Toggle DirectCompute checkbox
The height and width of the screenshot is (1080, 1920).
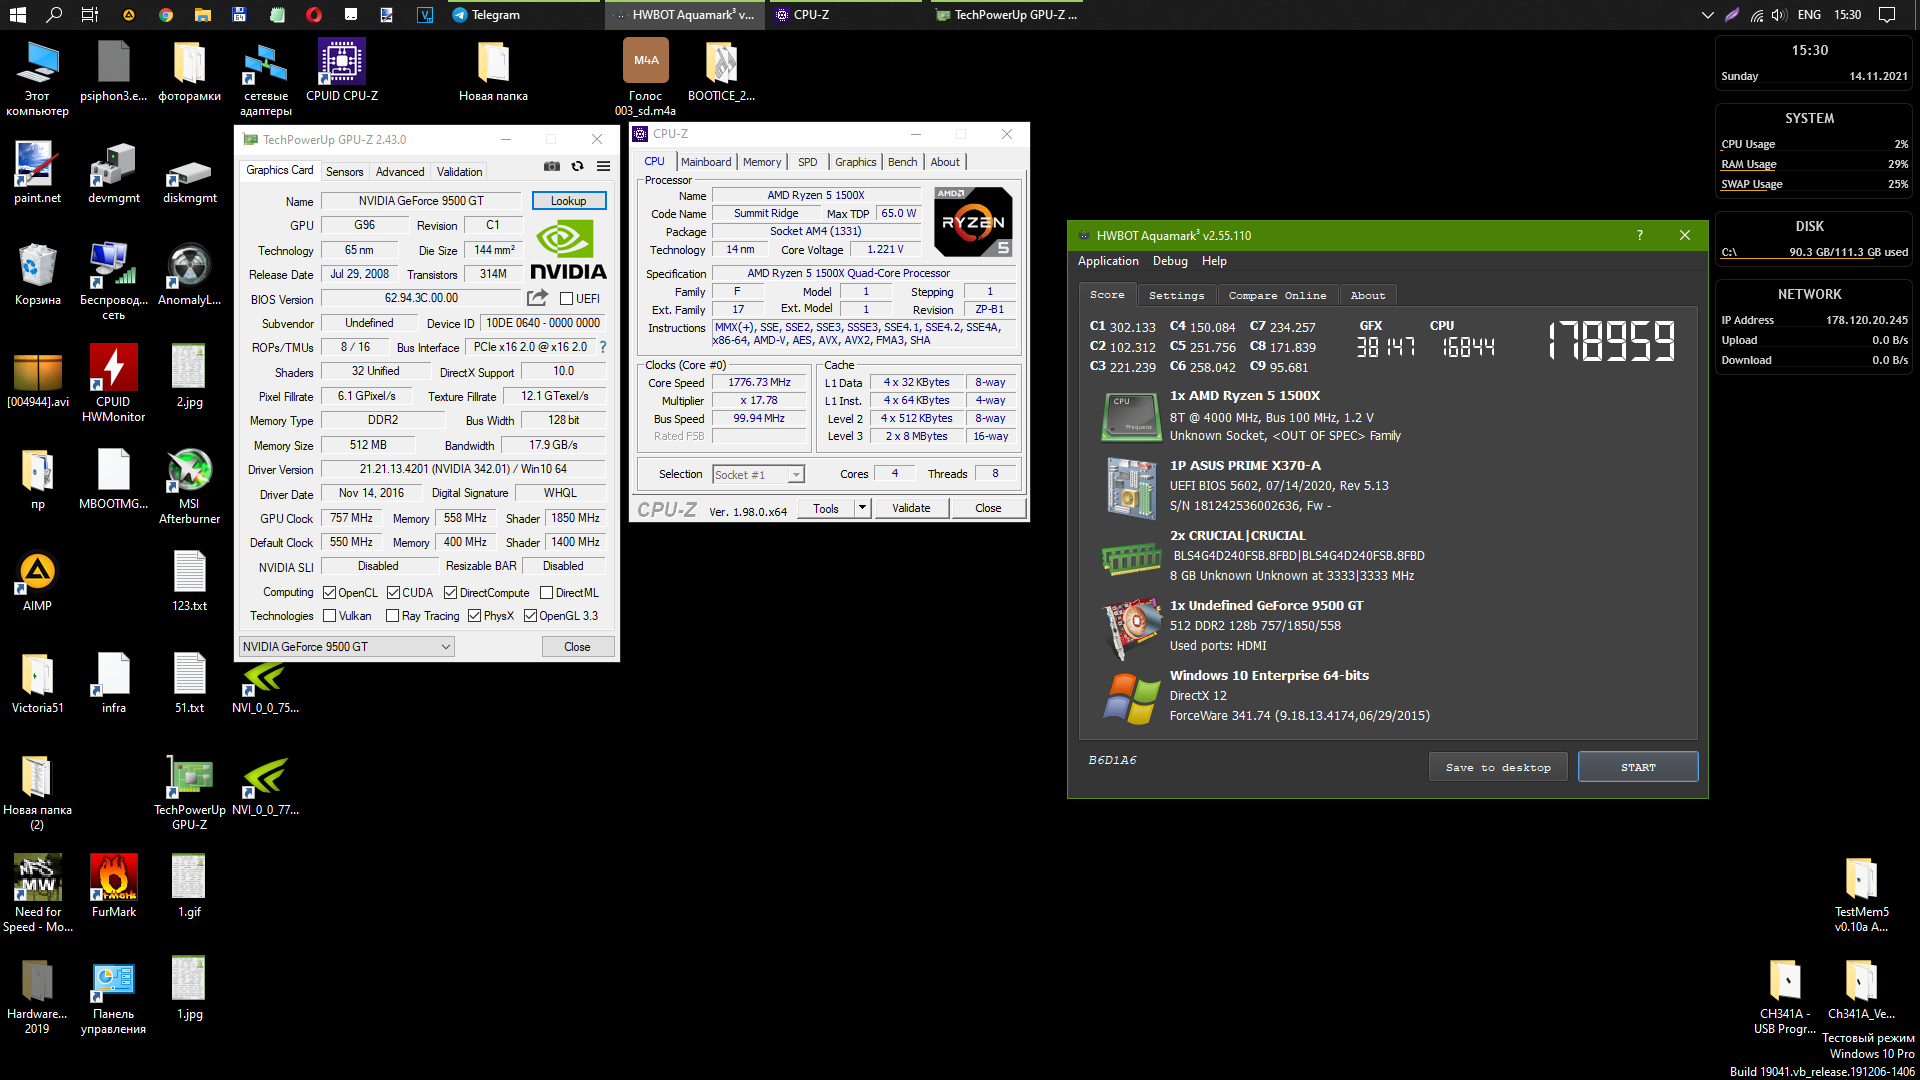coord(450,592)
